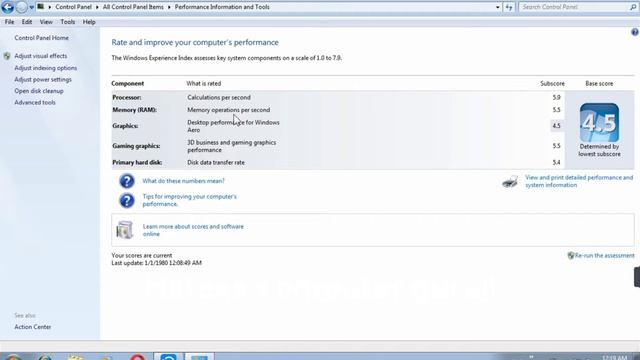This screenshot has width=640, height=360.
Task: Click the magnifier icon in search box
Action: 633,7
